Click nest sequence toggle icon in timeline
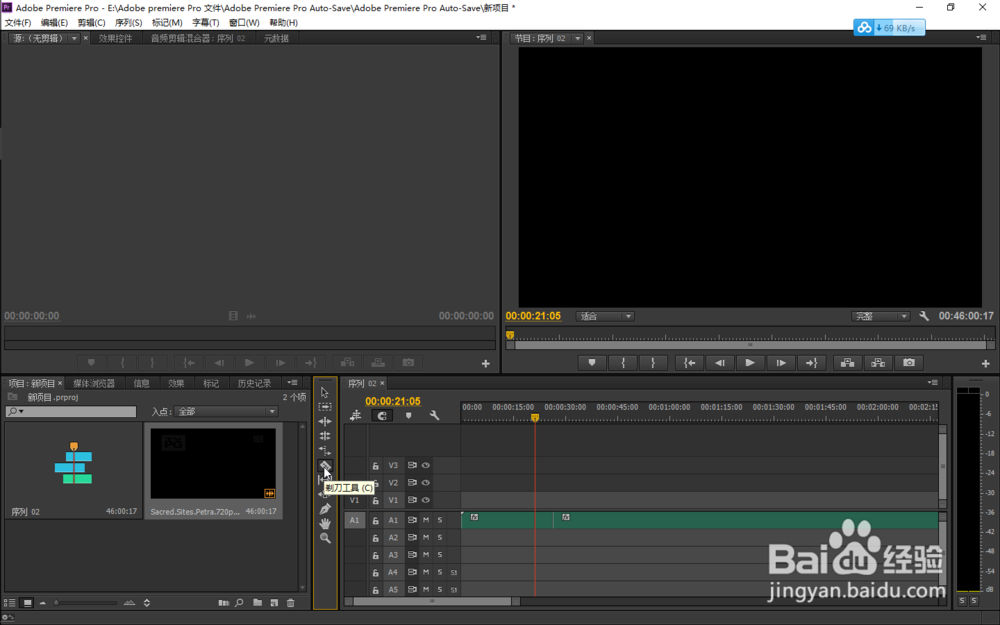Screen dimensions: 1000x625 click(355, 415)
